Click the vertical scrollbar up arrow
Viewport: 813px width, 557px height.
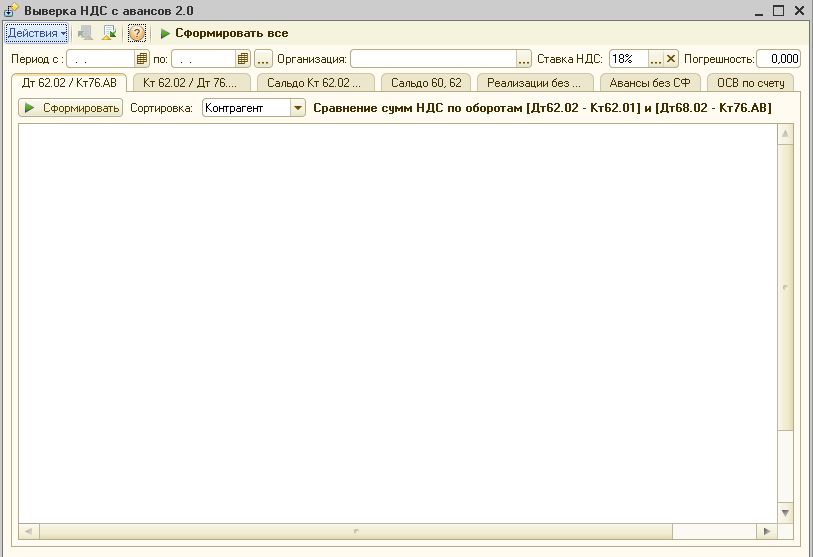pyautogui.click(x=786, y=134)
